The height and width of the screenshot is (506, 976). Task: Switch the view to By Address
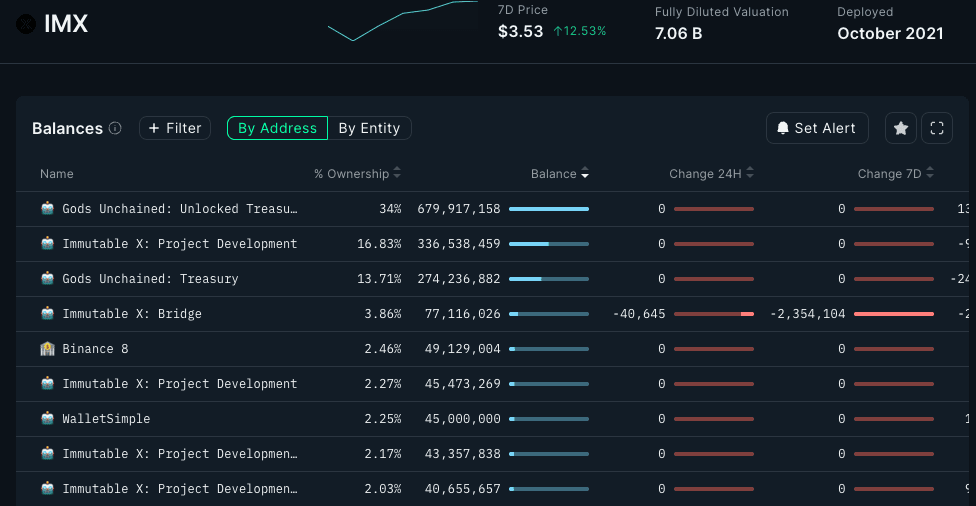click(x=277, y=128)
